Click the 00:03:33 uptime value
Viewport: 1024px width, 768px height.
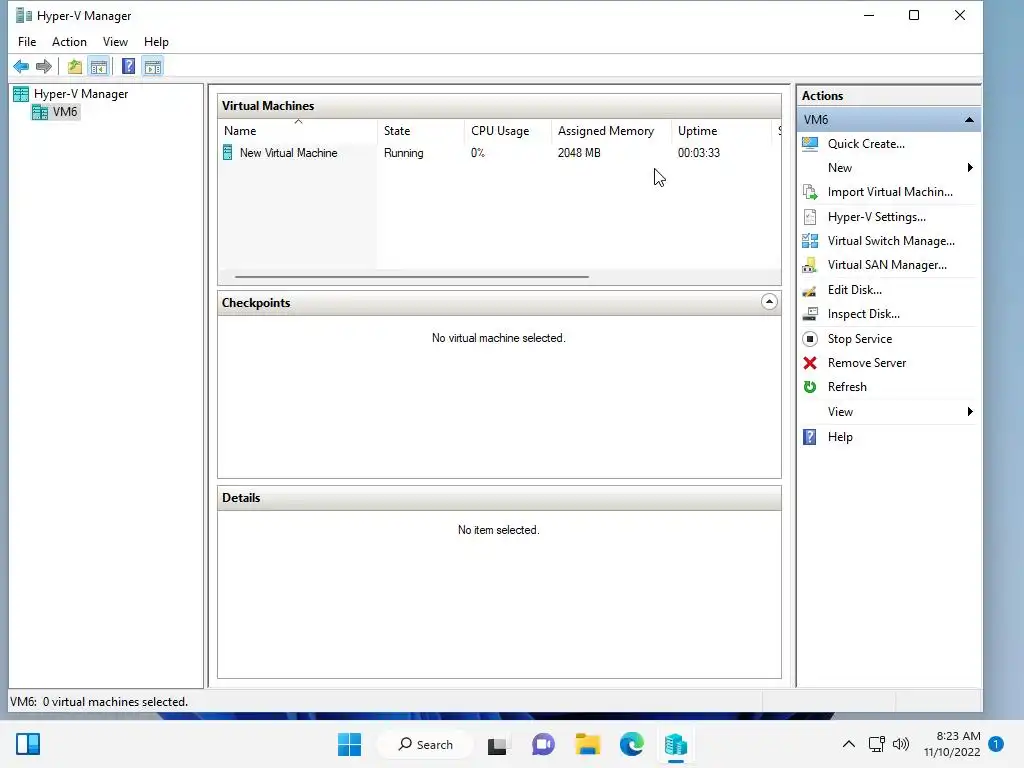click(x=699, y=153)
